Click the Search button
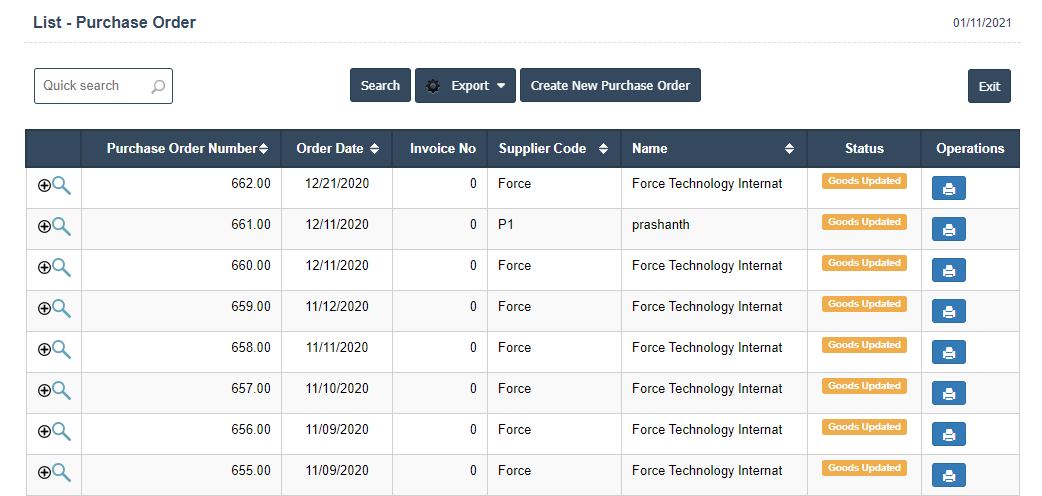The width and height of the screenshot is (1042, 496). click(380, 86)
